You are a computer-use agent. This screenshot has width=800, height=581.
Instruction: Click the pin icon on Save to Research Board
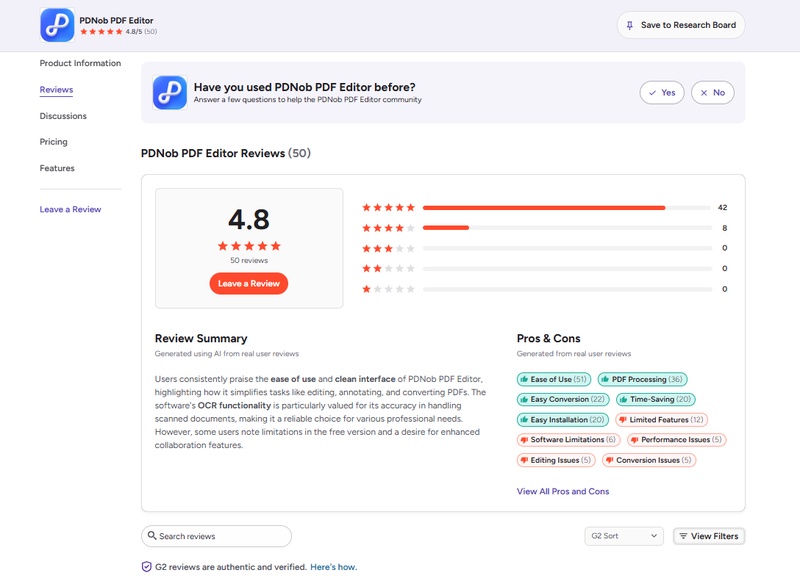[x=630, y=25]
